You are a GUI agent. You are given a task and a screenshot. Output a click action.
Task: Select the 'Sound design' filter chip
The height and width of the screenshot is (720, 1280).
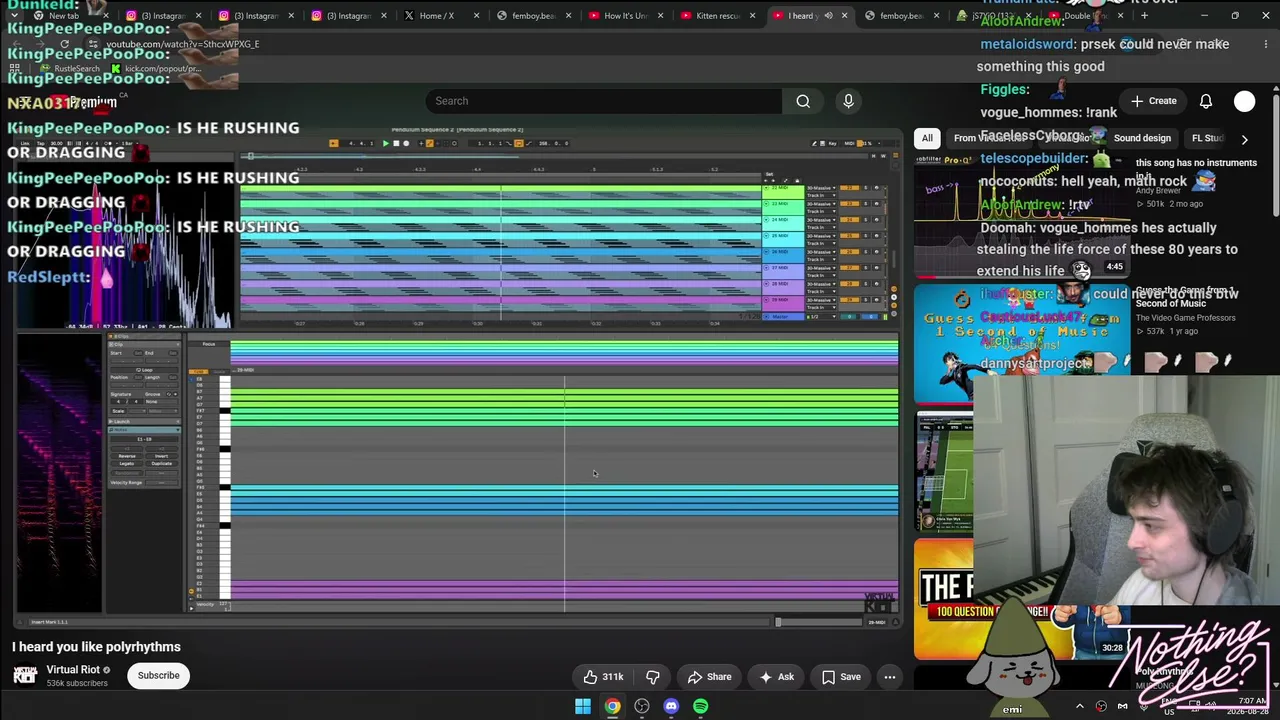1142,138
